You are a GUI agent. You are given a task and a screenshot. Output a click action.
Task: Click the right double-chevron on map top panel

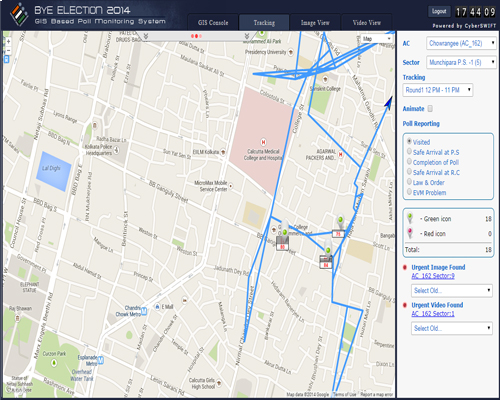point(247,36)
